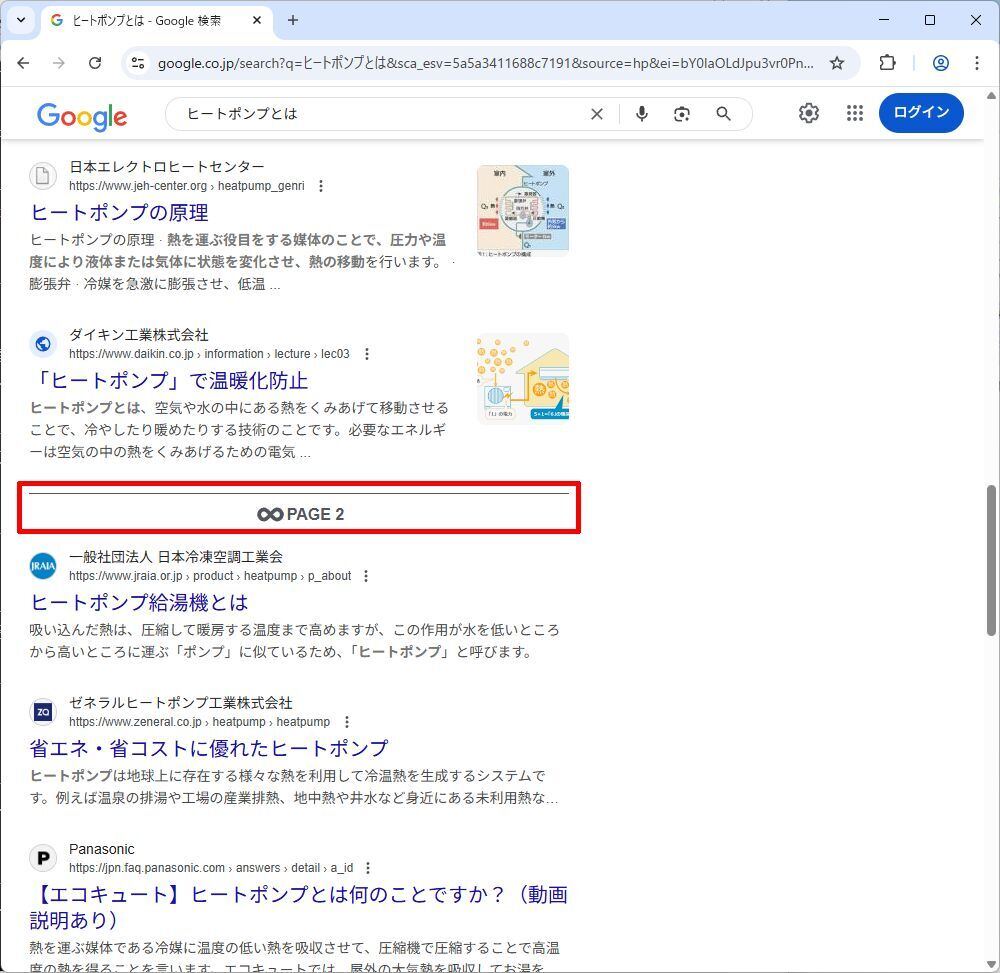
Task: Open more options for jraia.or.jp result
Action: (365, 576)
